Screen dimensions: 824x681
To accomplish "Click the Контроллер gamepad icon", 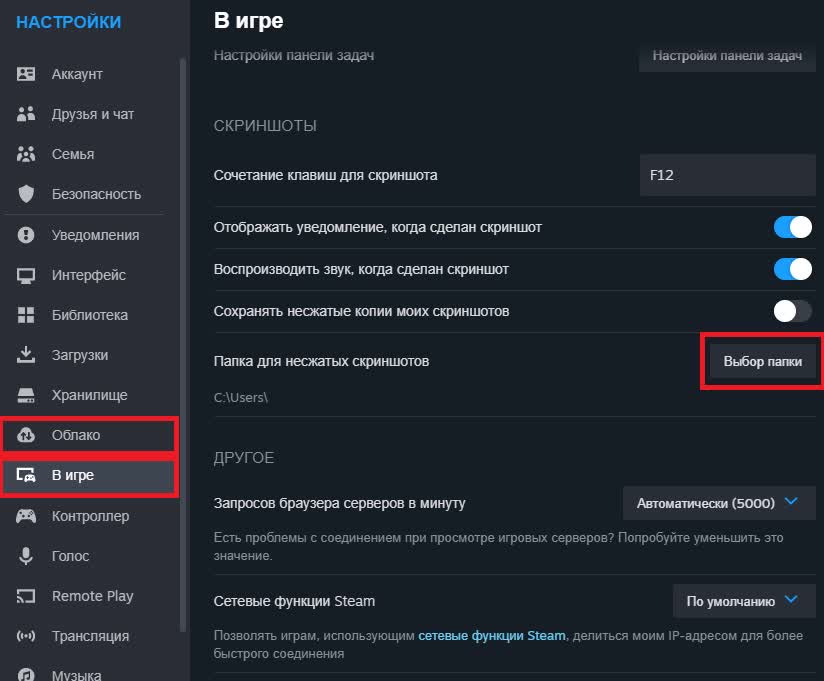I will (x=26, y=516).
